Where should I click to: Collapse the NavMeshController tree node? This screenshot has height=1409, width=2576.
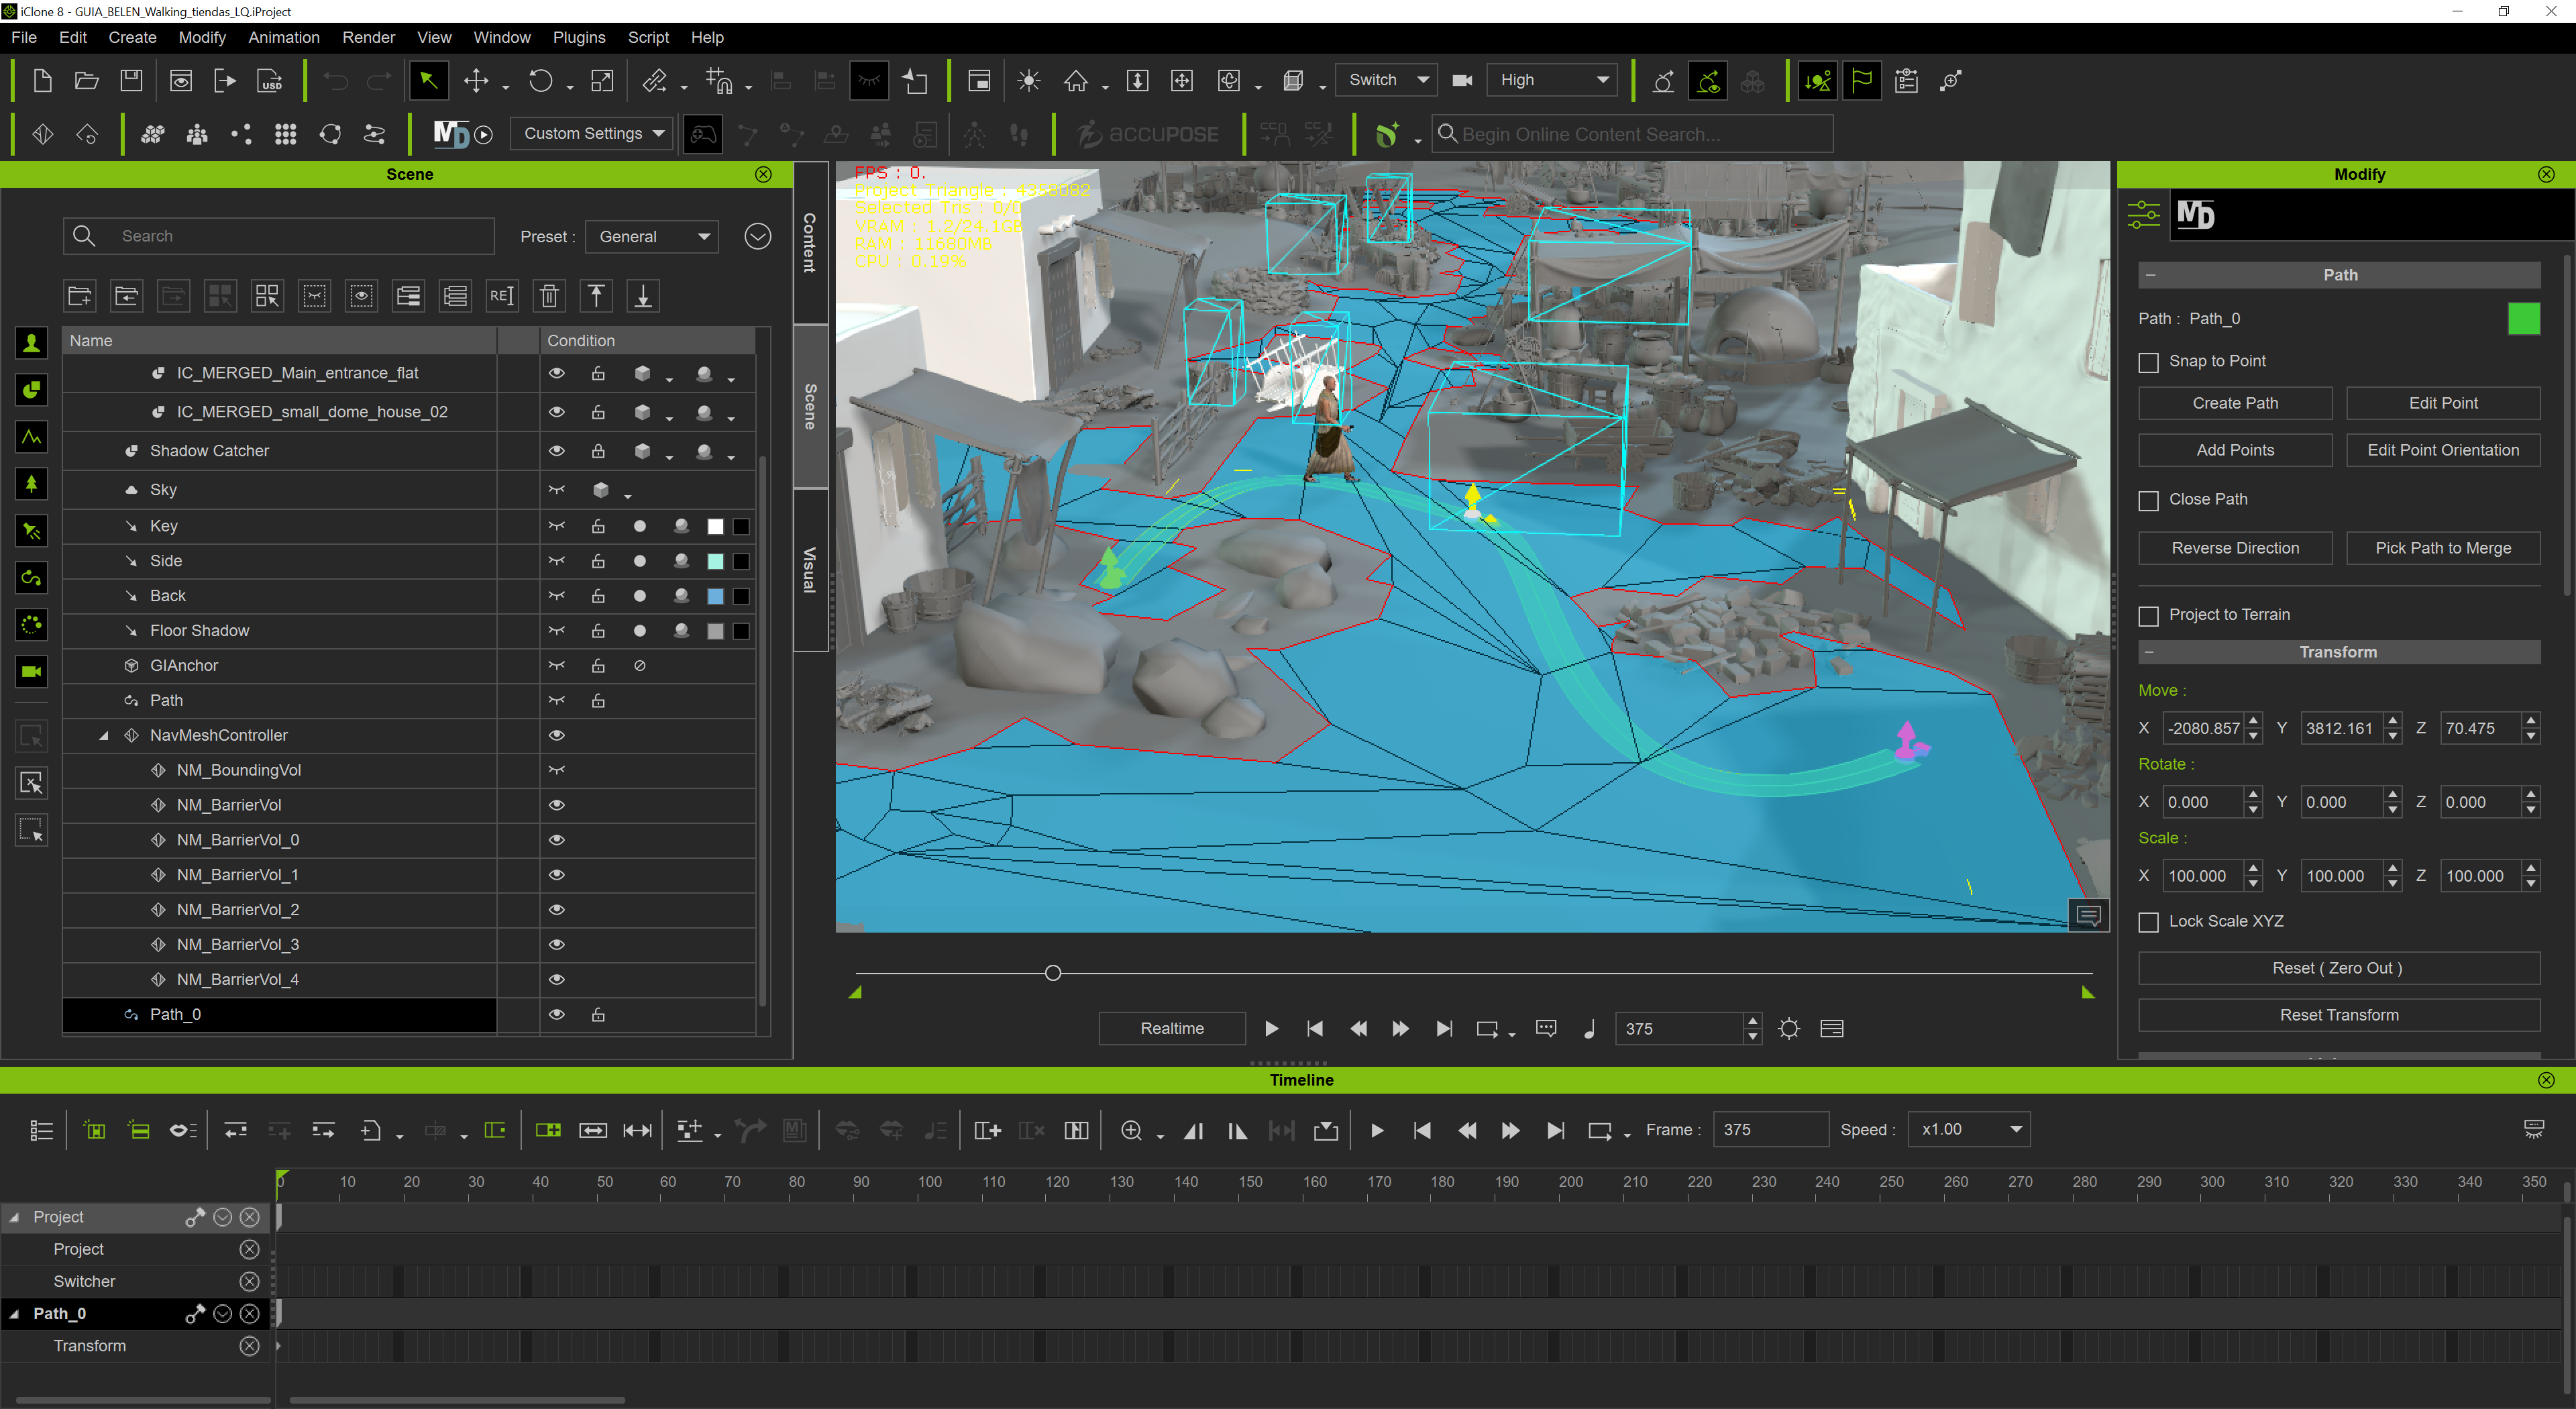click(104, 735)
